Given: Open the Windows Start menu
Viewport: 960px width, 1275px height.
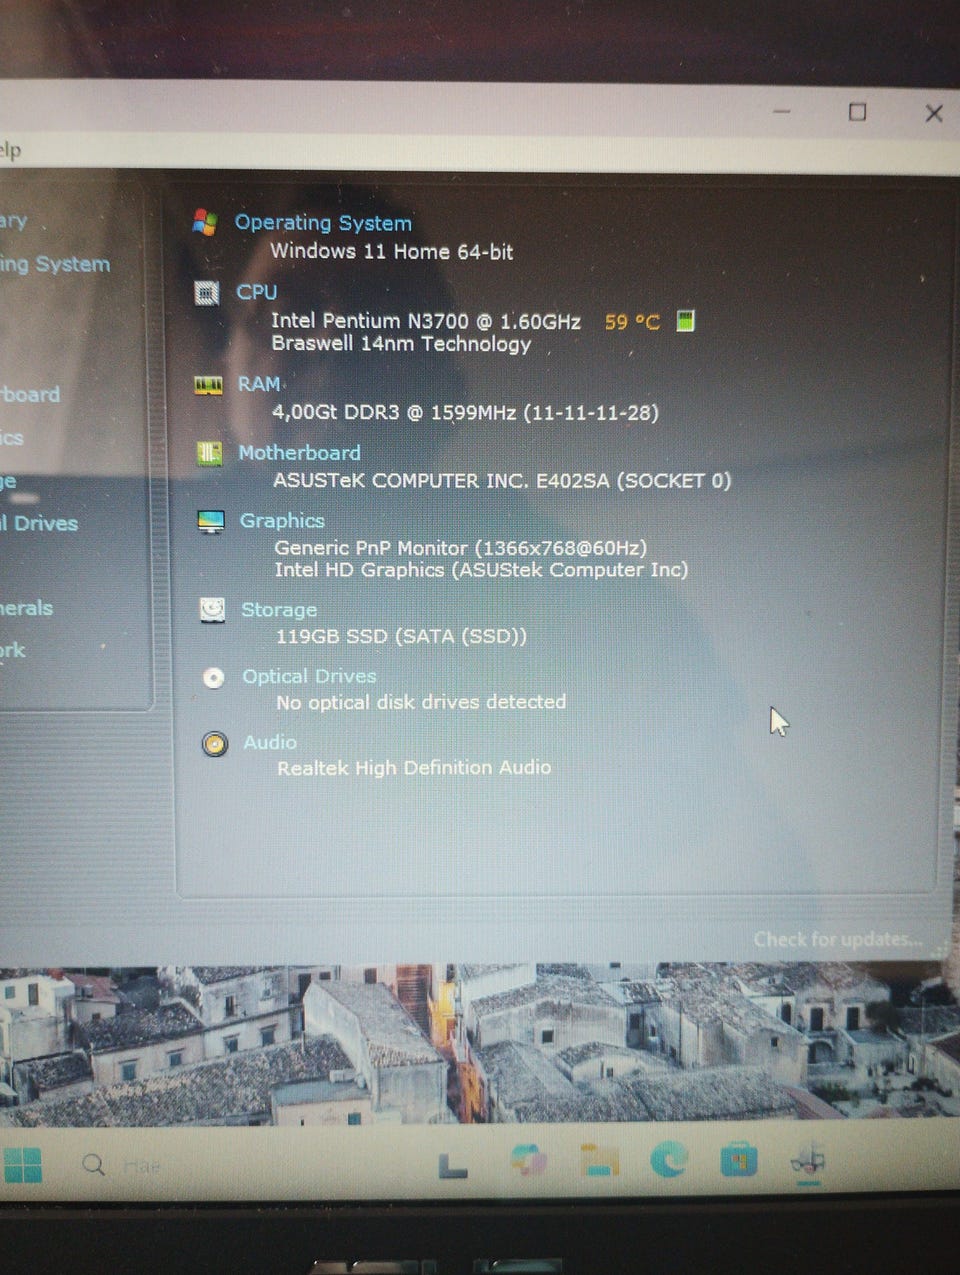Looking at the screenshot, I should pos(23,1164).
